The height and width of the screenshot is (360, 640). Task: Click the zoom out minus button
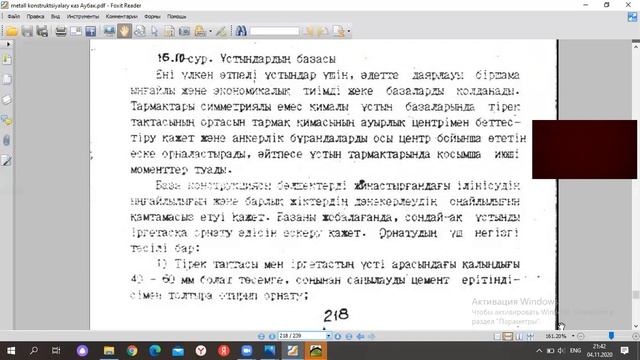pyautogui.click(x=581, y=336)
